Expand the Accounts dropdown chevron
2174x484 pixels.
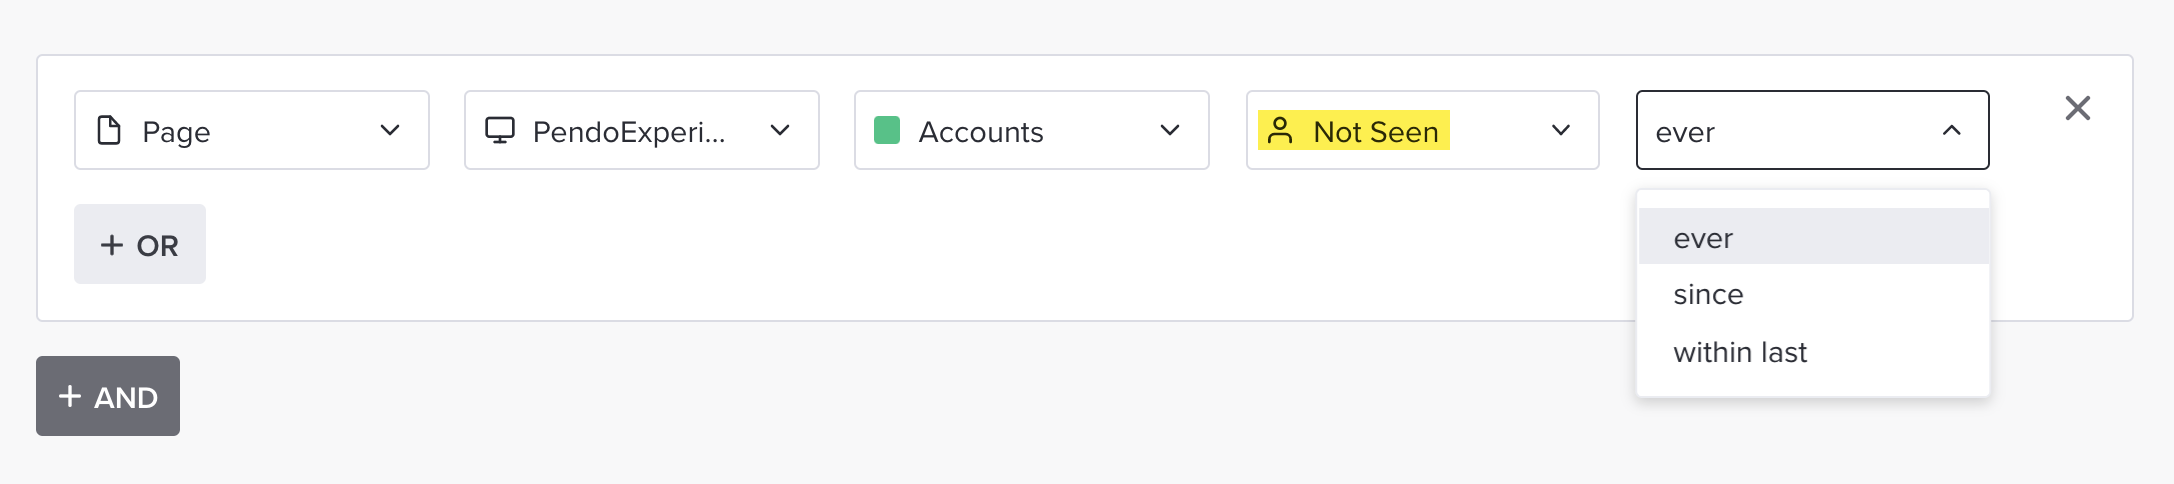coord(1170,131)
